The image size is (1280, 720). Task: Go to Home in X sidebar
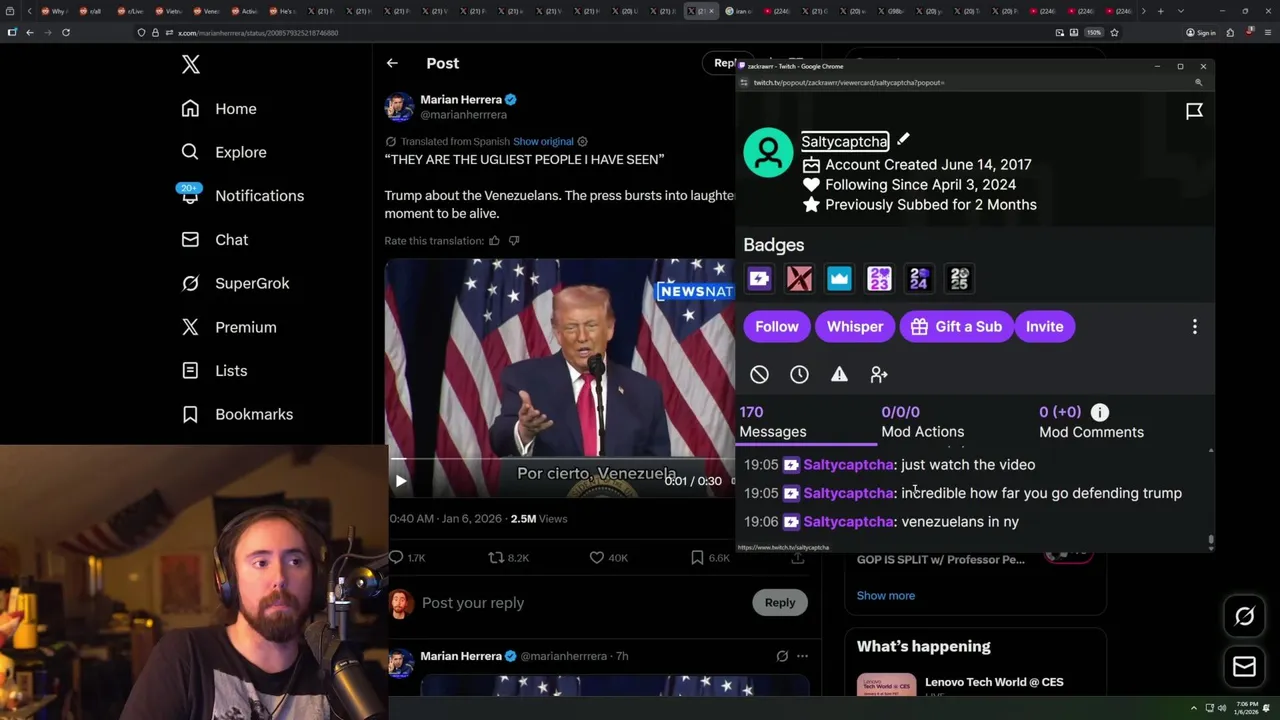point(219,109)
